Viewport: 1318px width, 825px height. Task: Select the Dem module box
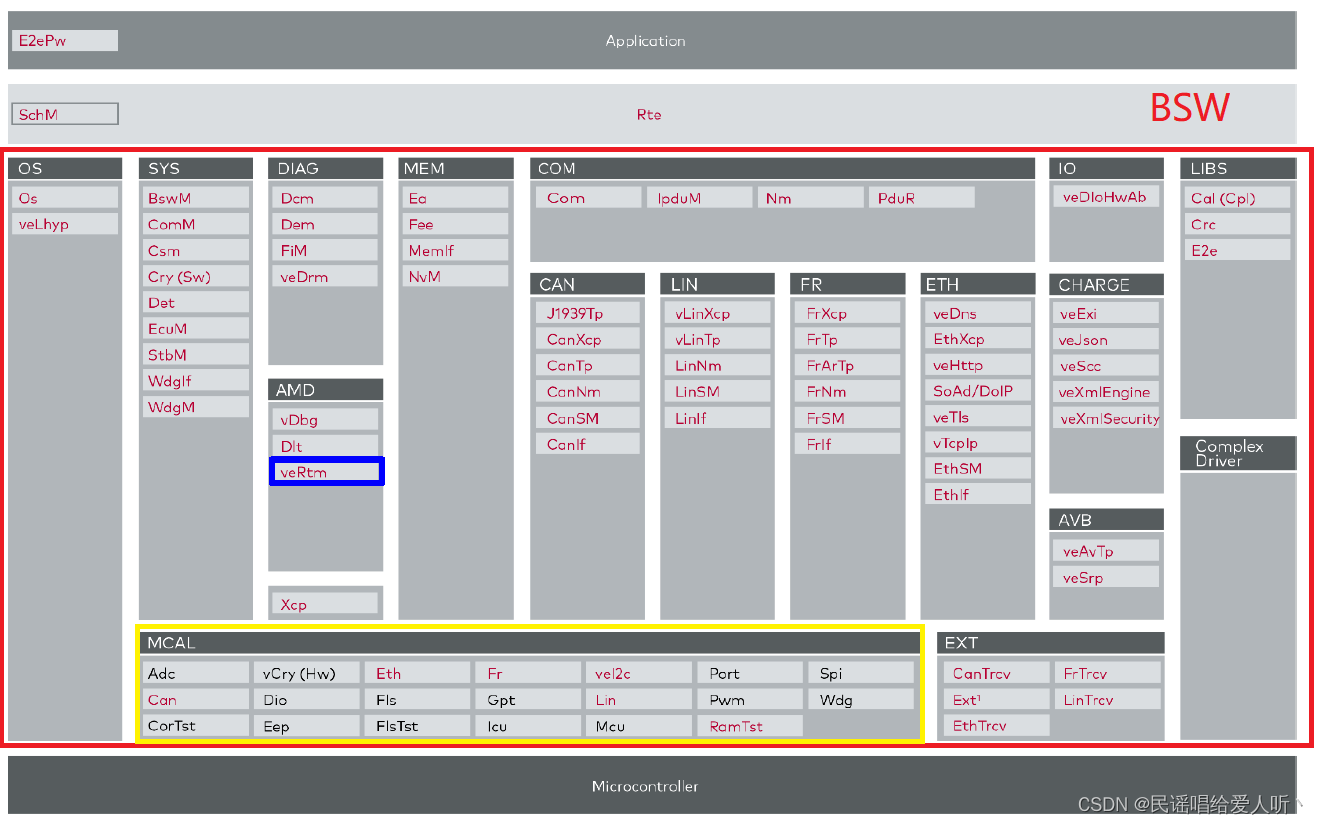326,224
